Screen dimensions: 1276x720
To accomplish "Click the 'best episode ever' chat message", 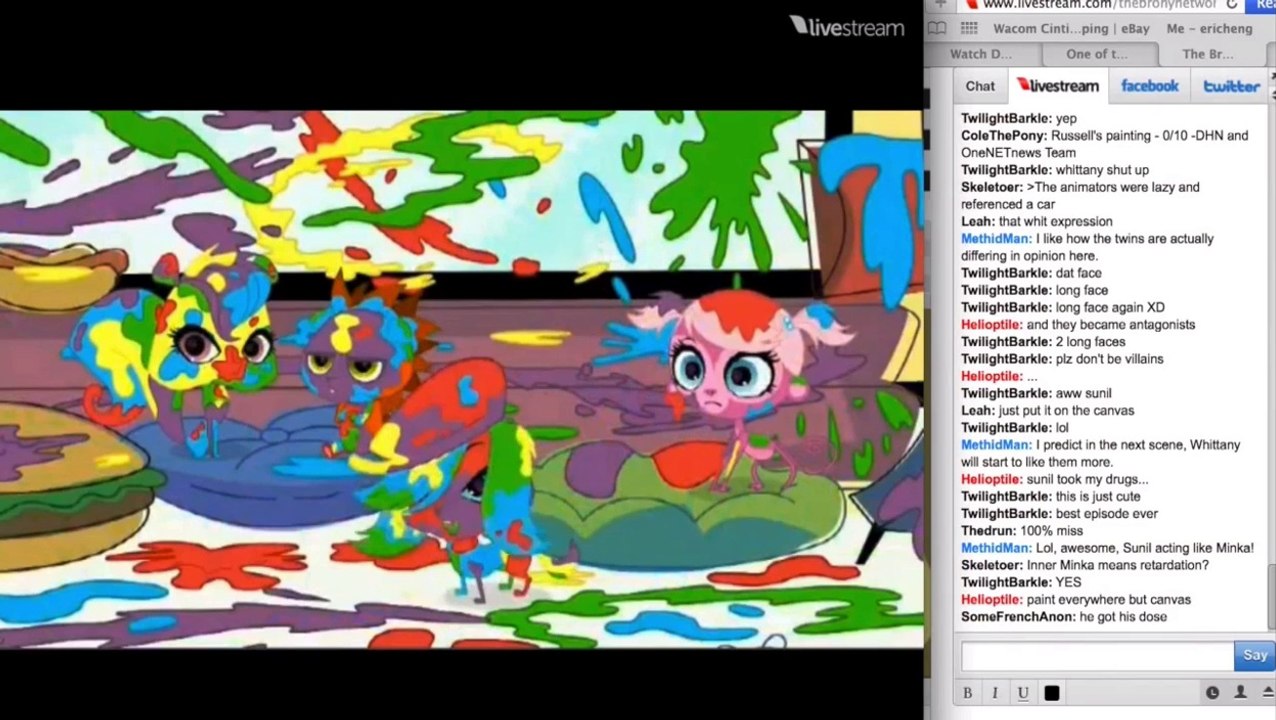I will pyautogui.click(x=1106, y=514).
